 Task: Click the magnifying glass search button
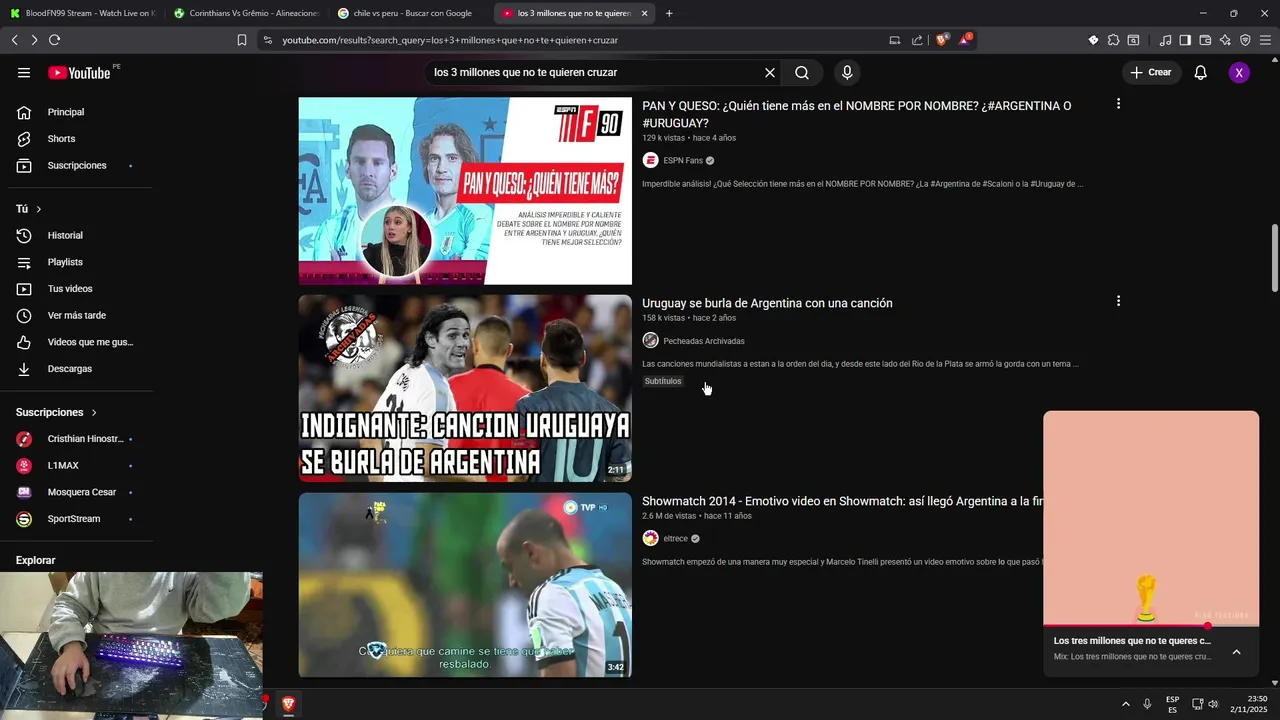[x=802, y=72]
